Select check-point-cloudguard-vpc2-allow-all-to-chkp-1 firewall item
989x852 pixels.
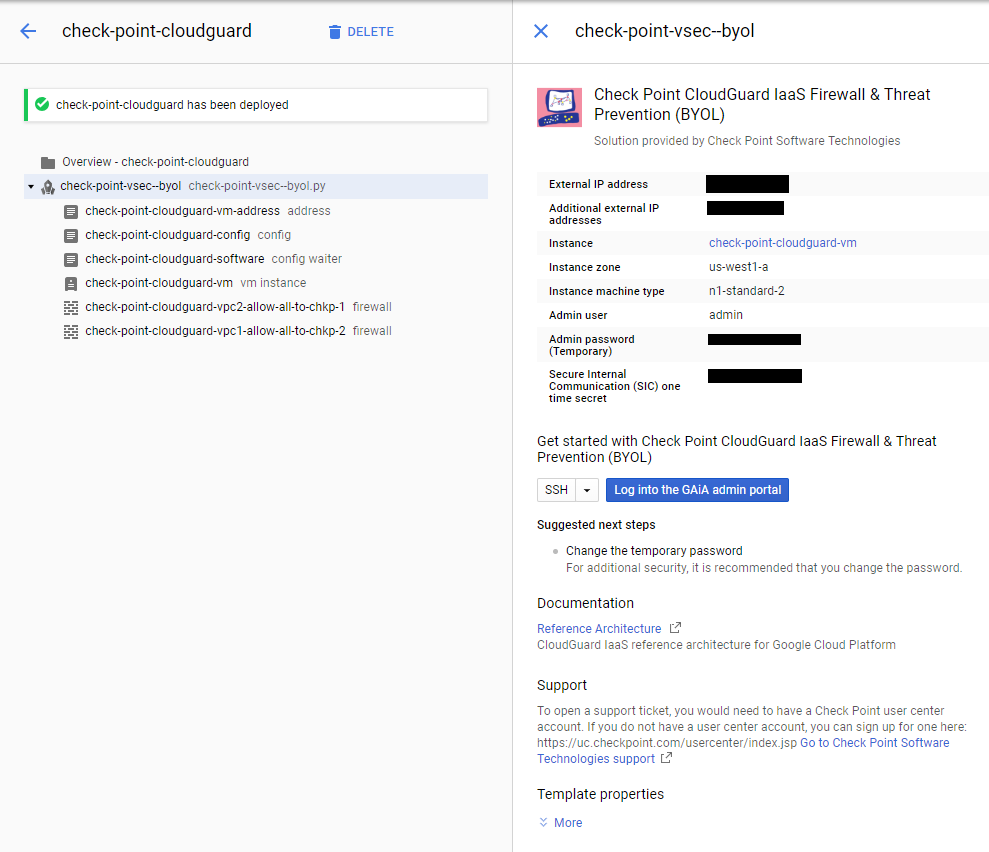click(x=215, y=306)
